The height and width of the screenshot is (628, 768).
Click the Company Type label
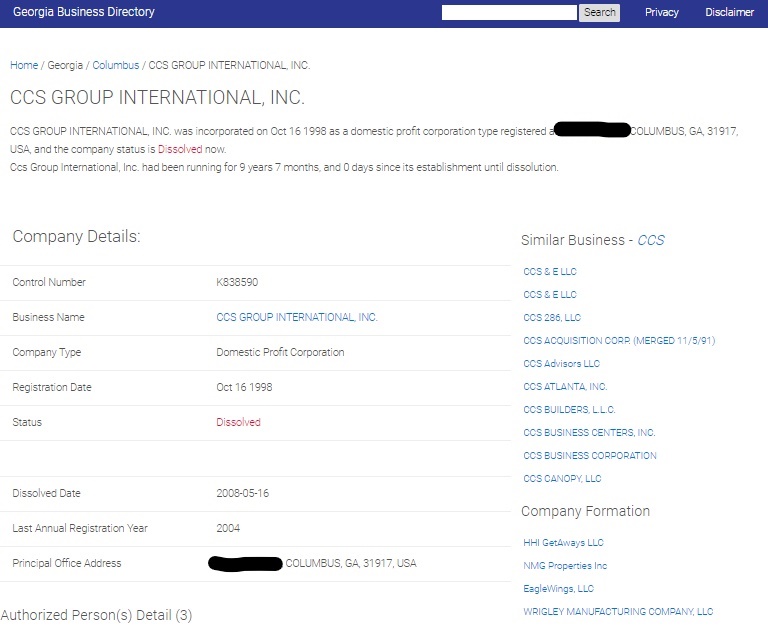47,352
